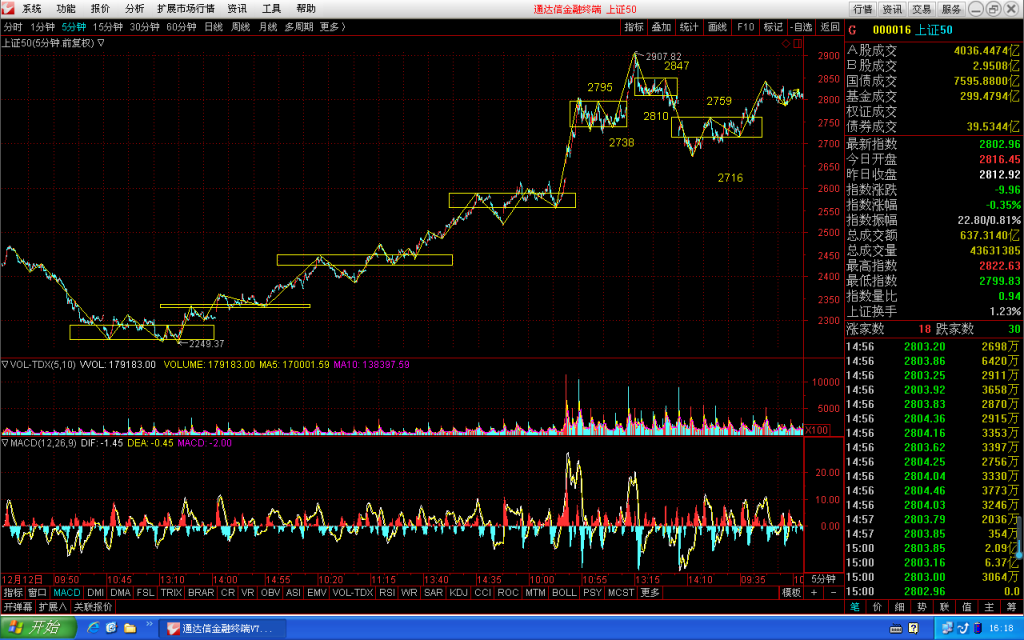The width and height of the screenshot is (1024, 640).
Task: Switch chart to 15分钟 period
Action: click(x=108, y=27)
